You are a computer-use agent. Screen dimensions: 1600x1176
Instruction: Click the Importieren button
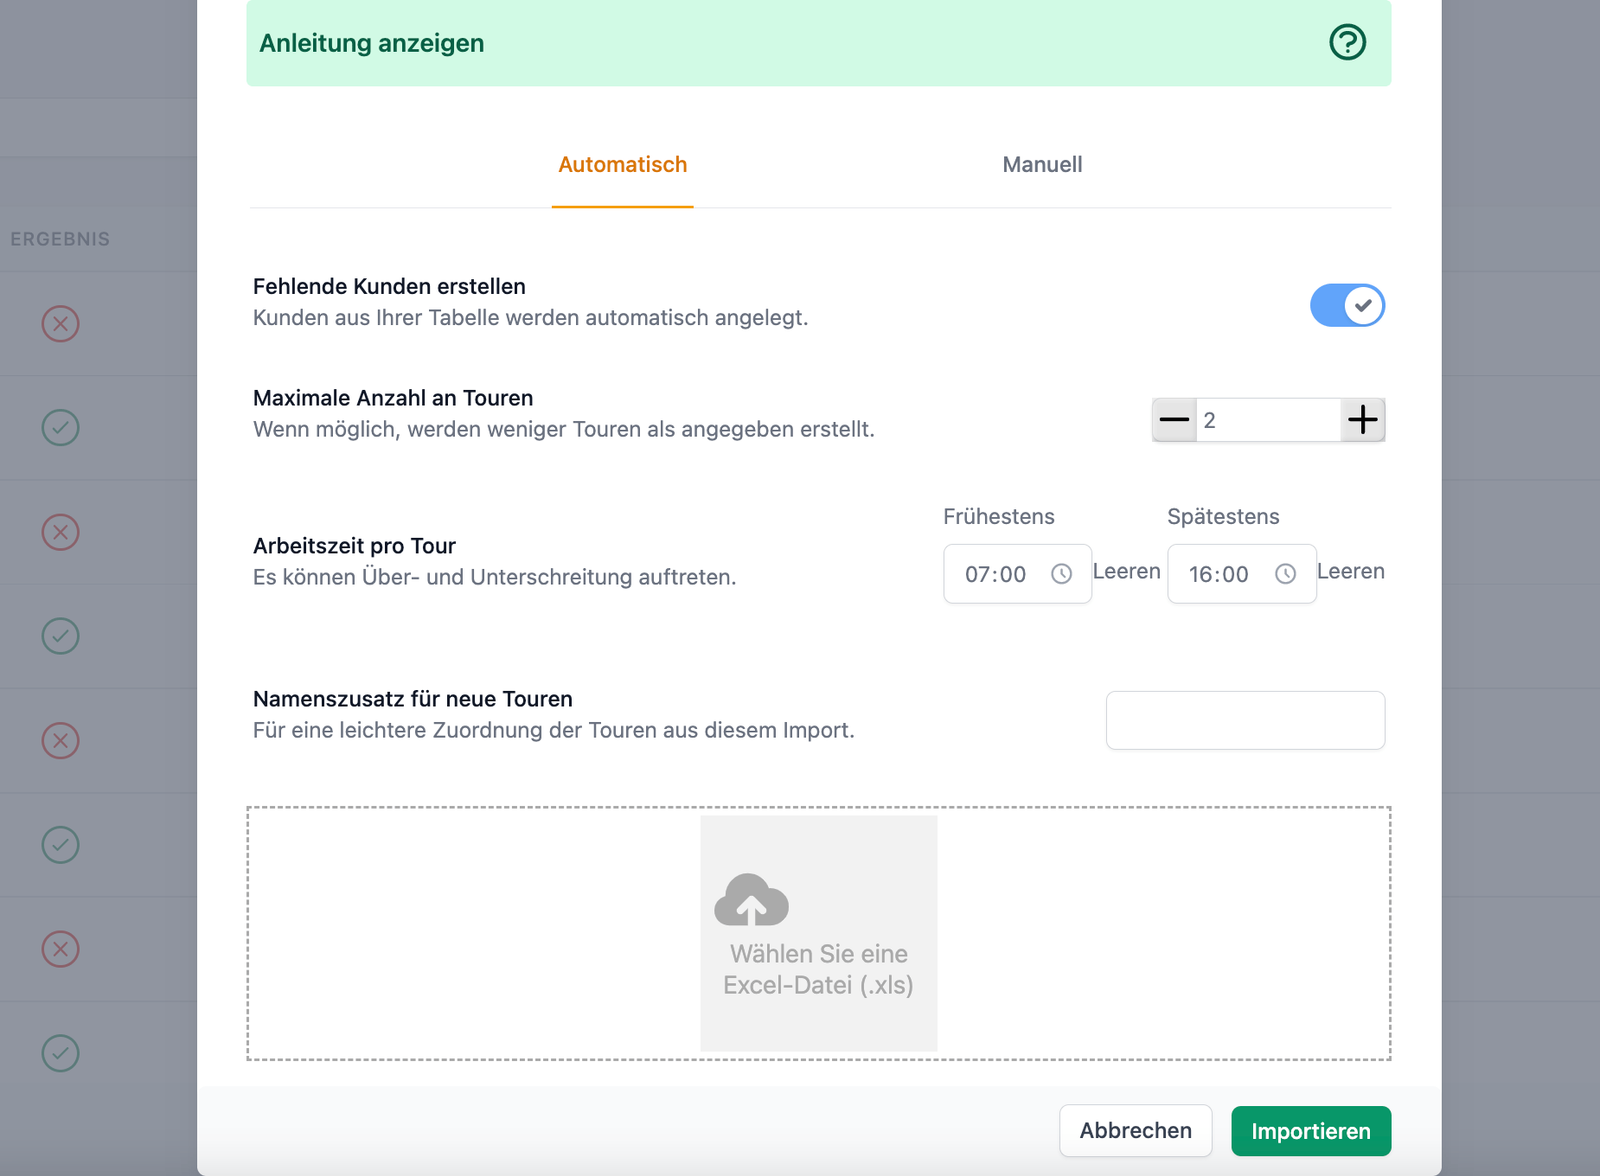(1311, 1131)
